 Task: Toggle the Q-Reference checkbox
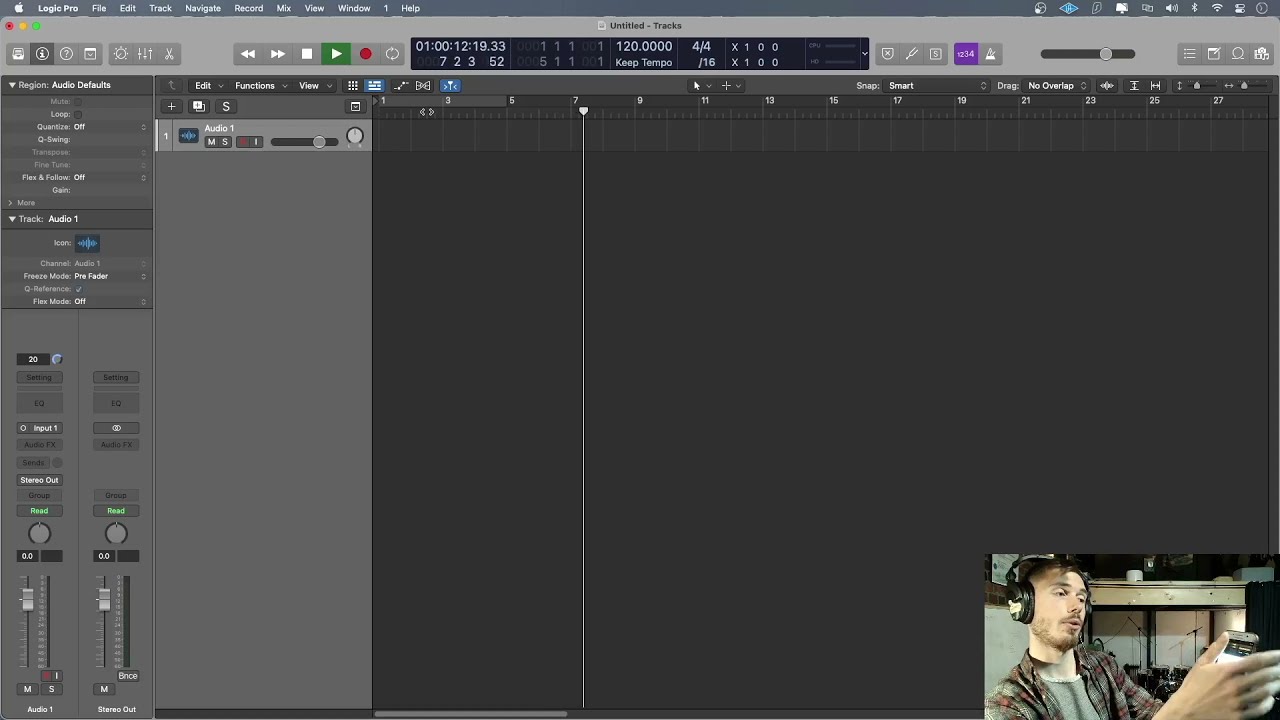[x=78, y=289]
